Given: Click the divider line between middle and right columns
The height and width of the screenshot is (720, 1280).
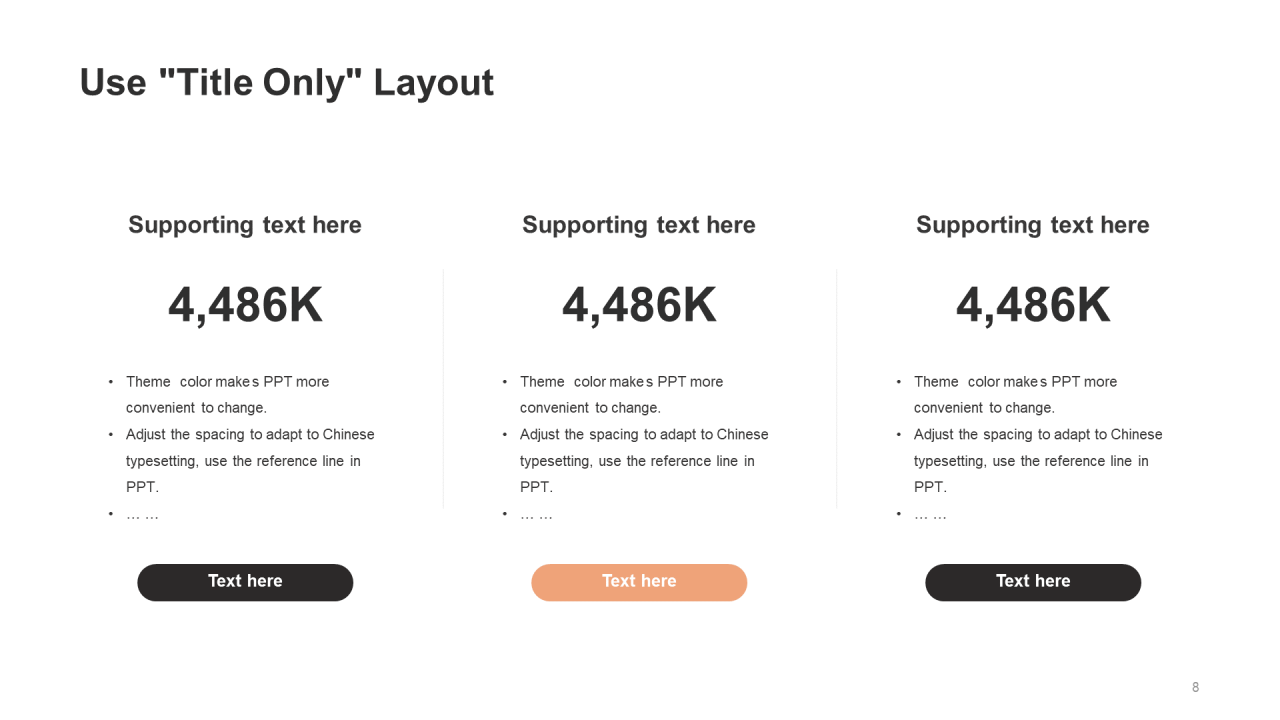Looking at the screenshot, I should [837, 388].
